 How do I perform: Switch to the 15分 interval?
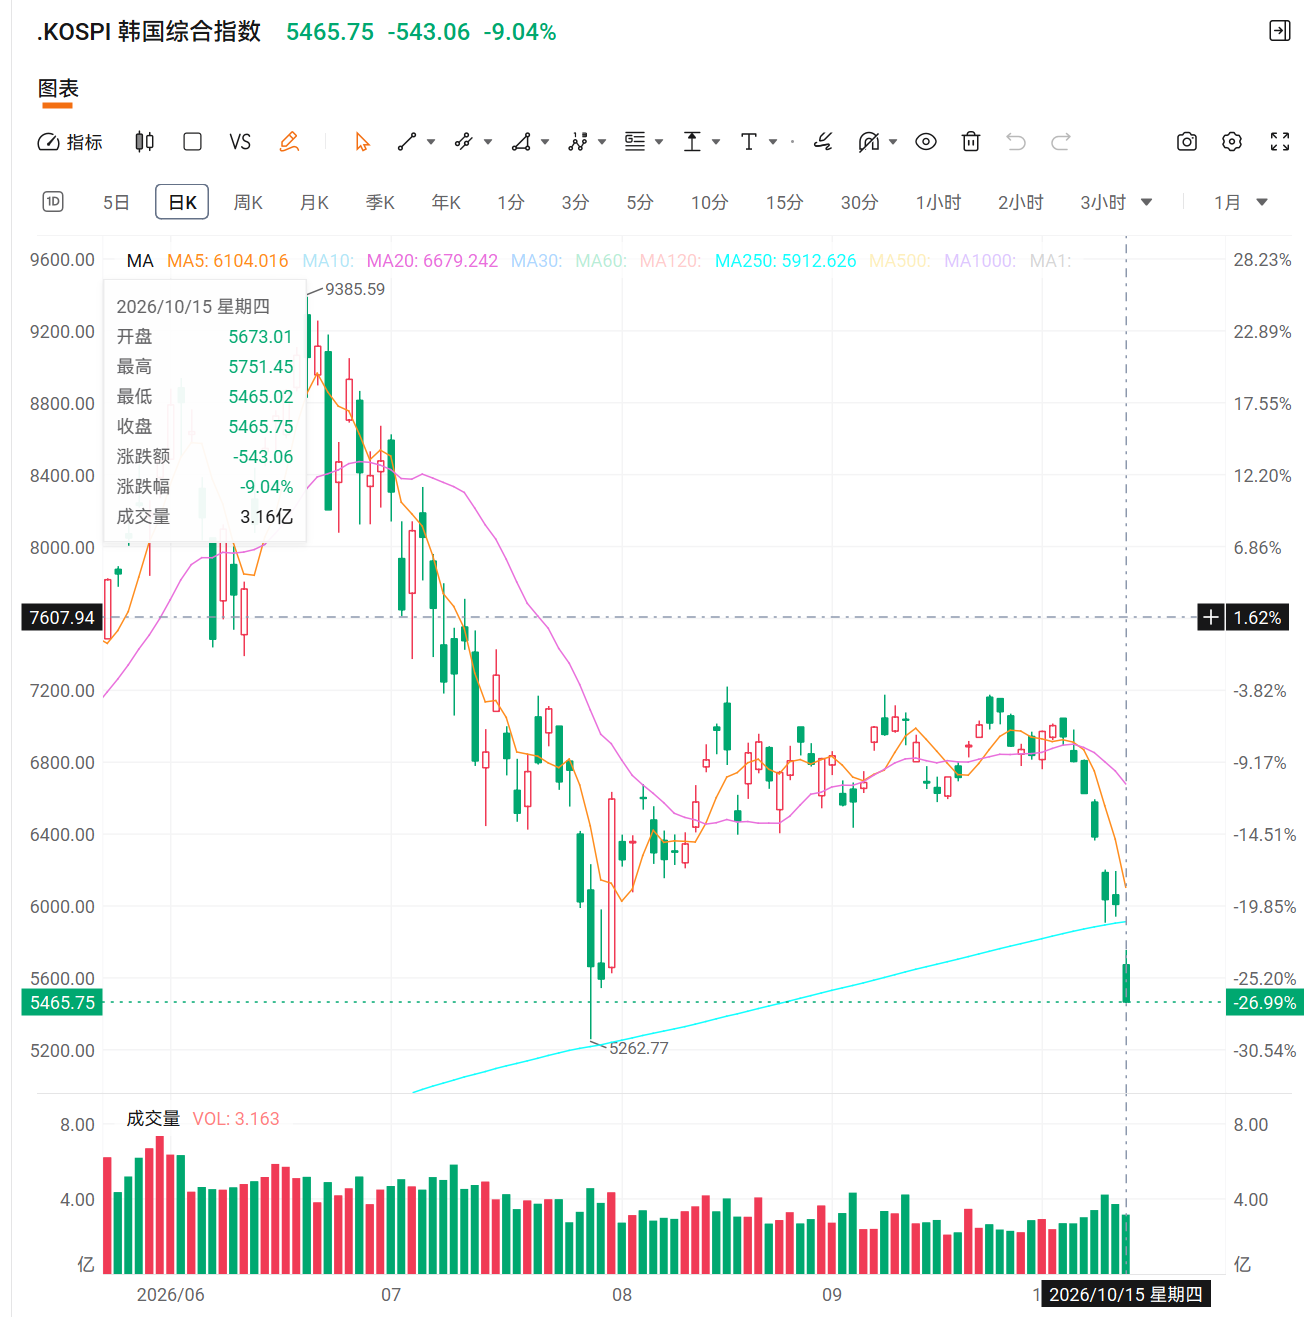click(x=785, y=202)
